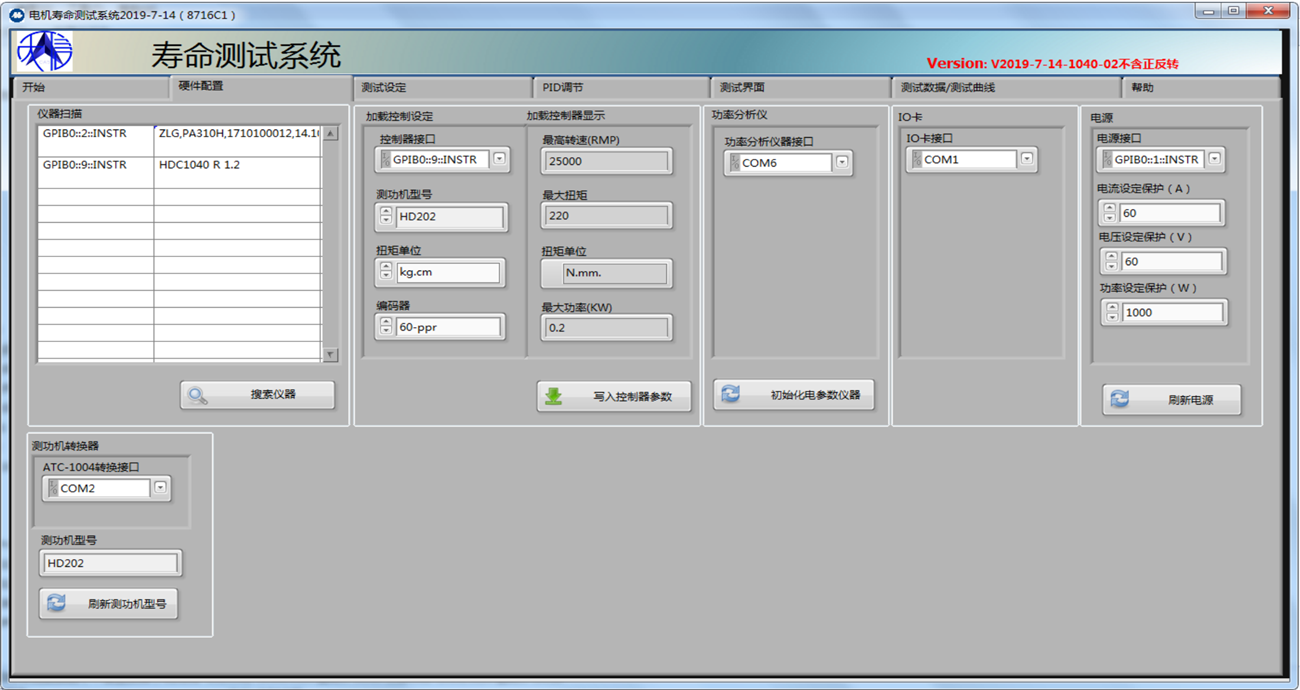Click the green download arrow icon for writing controller parameters
This screenshot has width=1300, height=690.
tap(553, 397)
